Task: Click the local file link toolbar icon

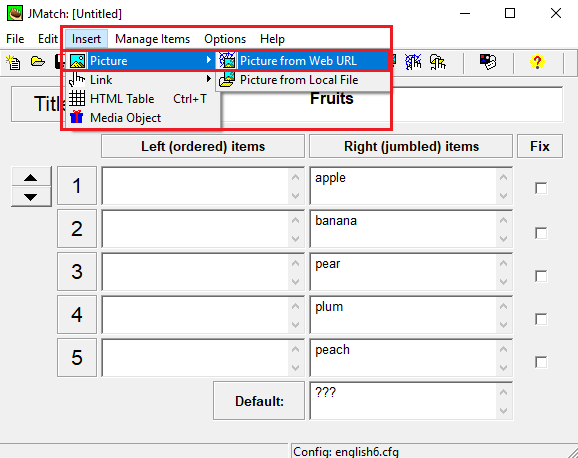Action: [438, 62]
